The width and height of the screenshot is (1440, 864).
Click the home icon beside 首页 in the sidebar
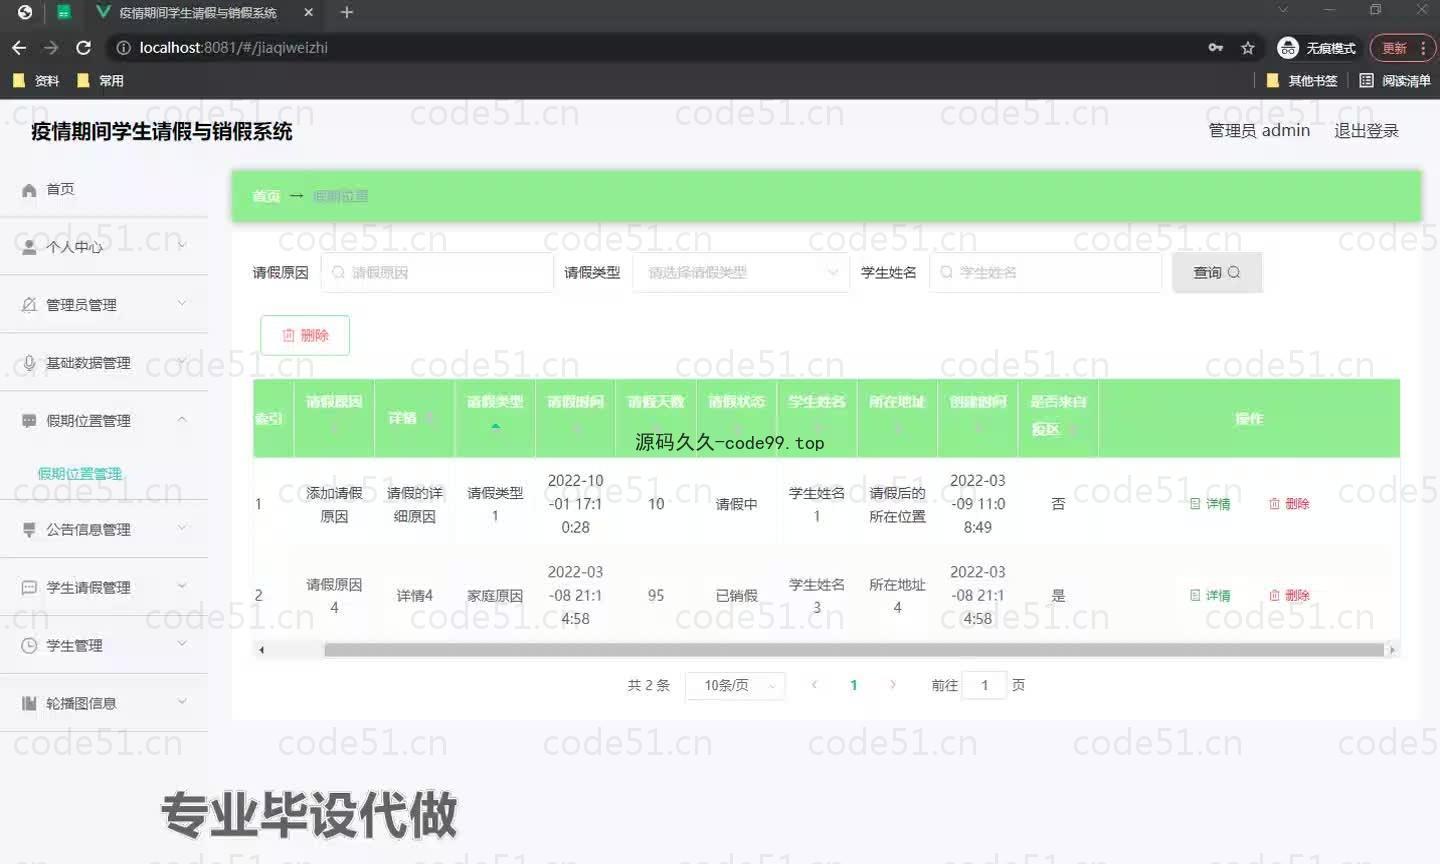pyautogui.click(x=29, y=189)
